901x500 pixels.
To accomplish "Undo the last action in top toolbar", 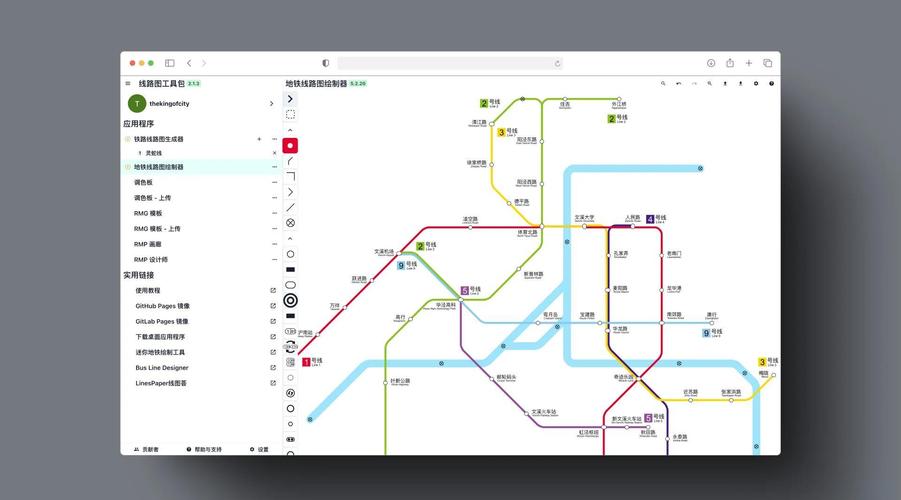I will click(x=679, y=83).
